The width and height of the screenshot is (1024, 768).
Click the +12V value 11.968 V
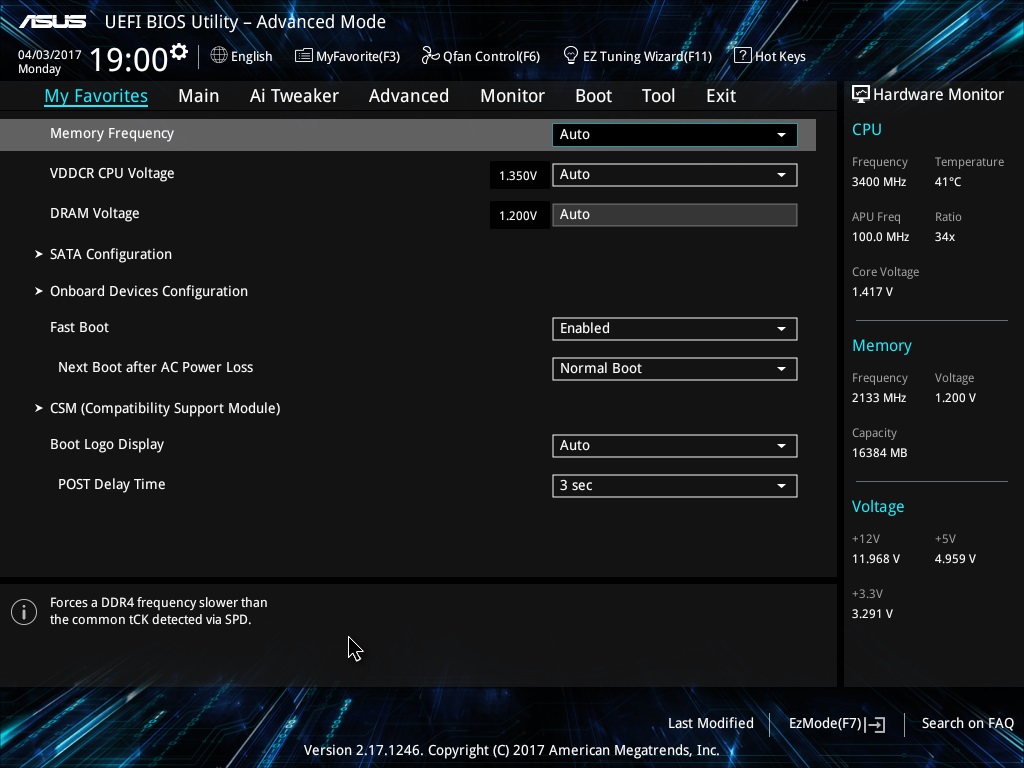pos(875,559)
